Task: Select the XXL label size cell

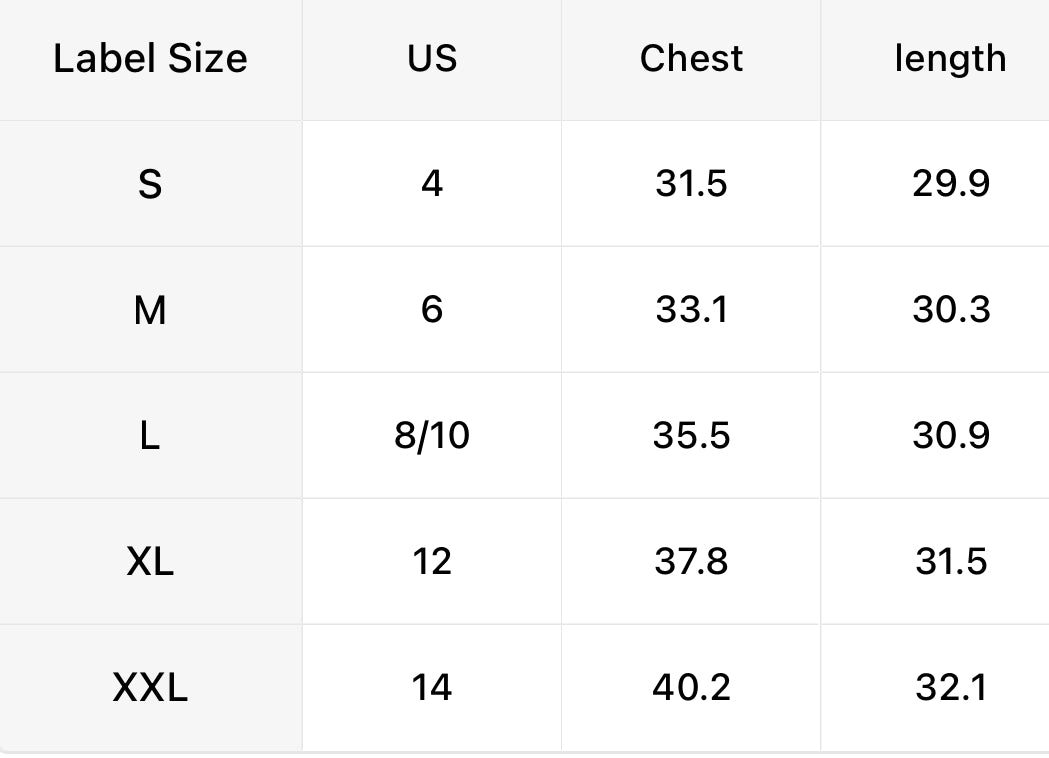Action: click(150, 688)
